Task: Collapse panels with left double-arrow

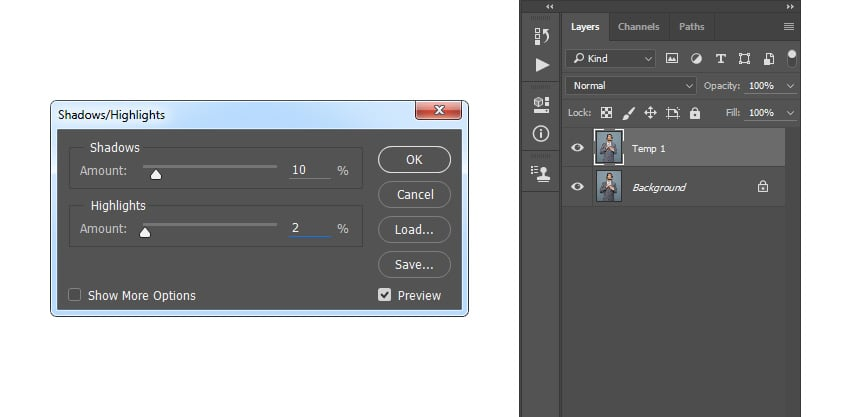Action: pos(550,7)
